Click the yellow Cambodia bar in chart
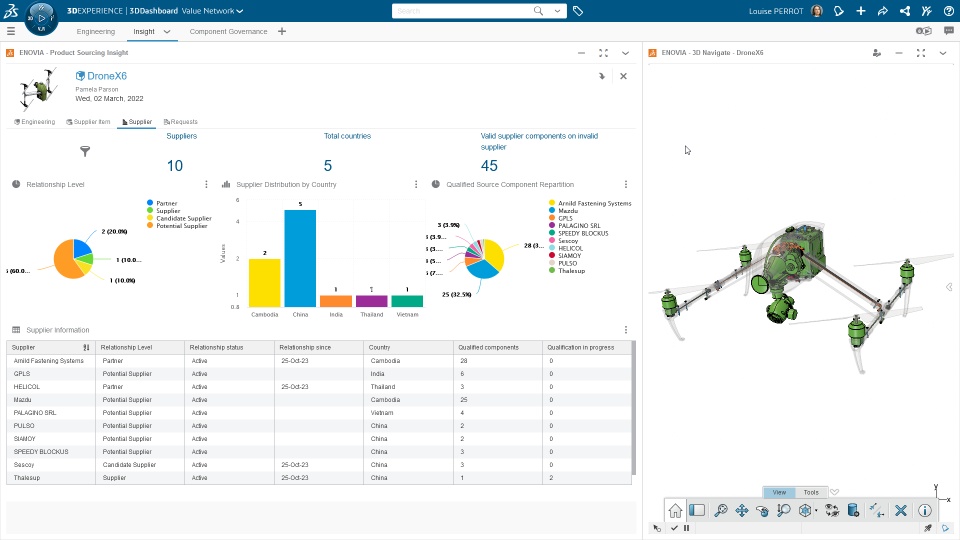The image size is (960, 540). pos(264,283)
